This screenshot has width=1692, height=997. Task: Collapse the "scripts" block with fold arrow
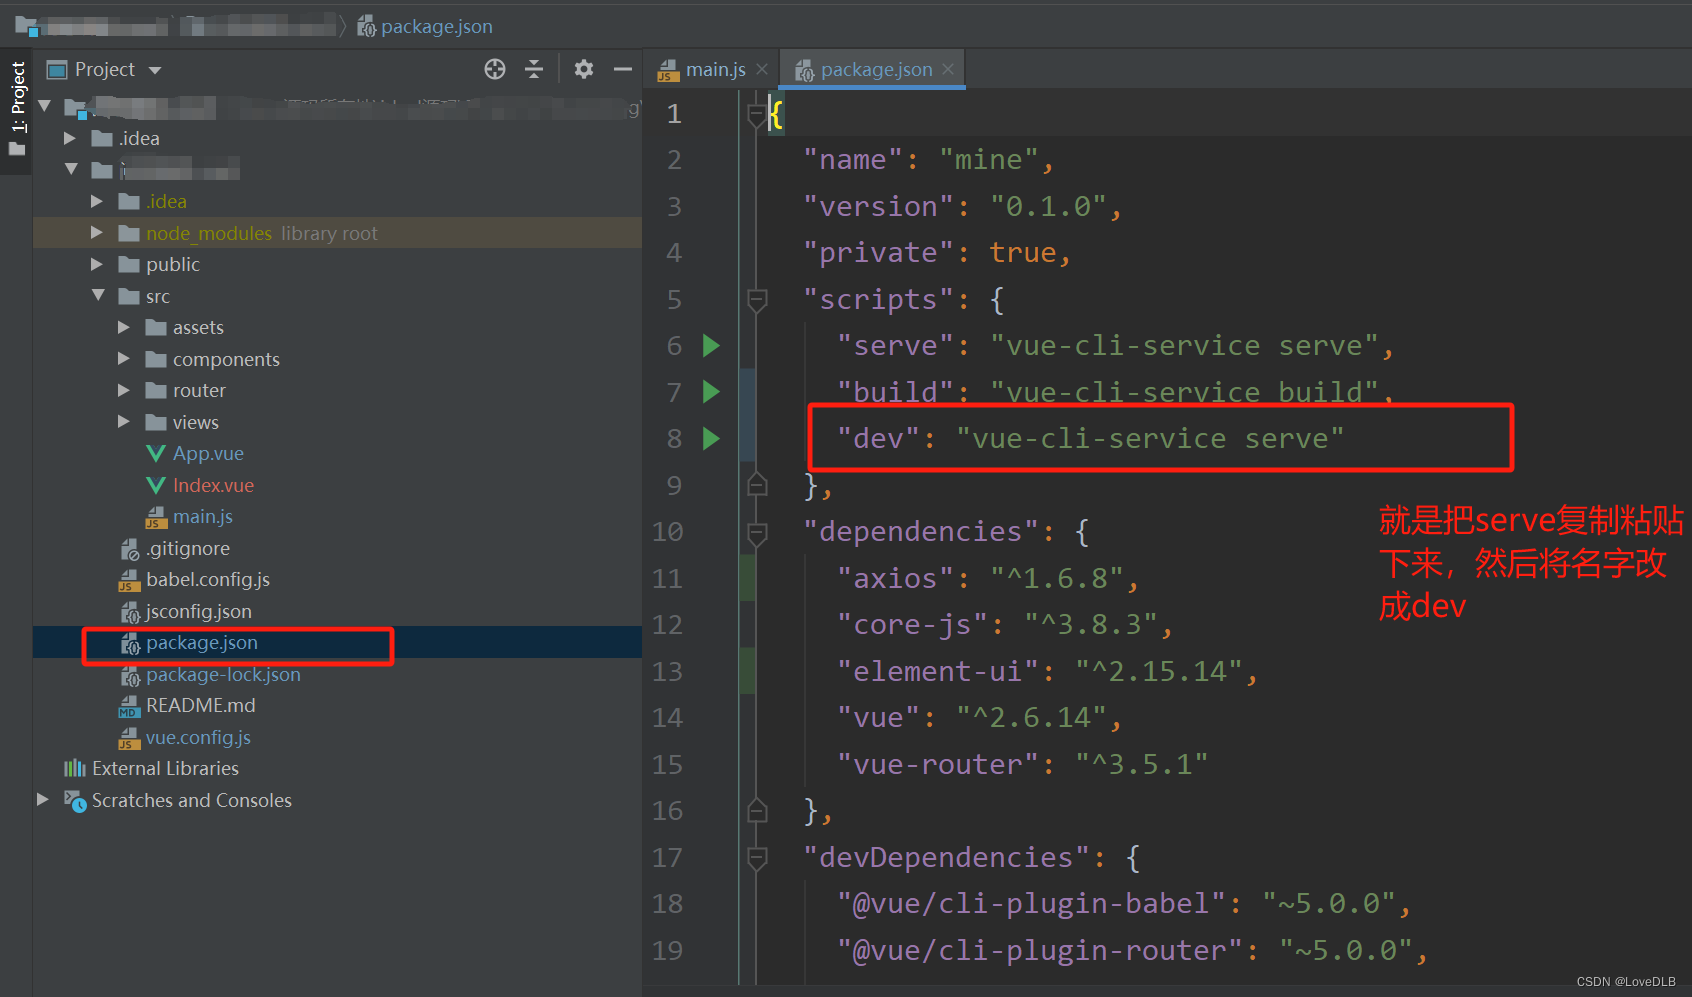point(757,299)
